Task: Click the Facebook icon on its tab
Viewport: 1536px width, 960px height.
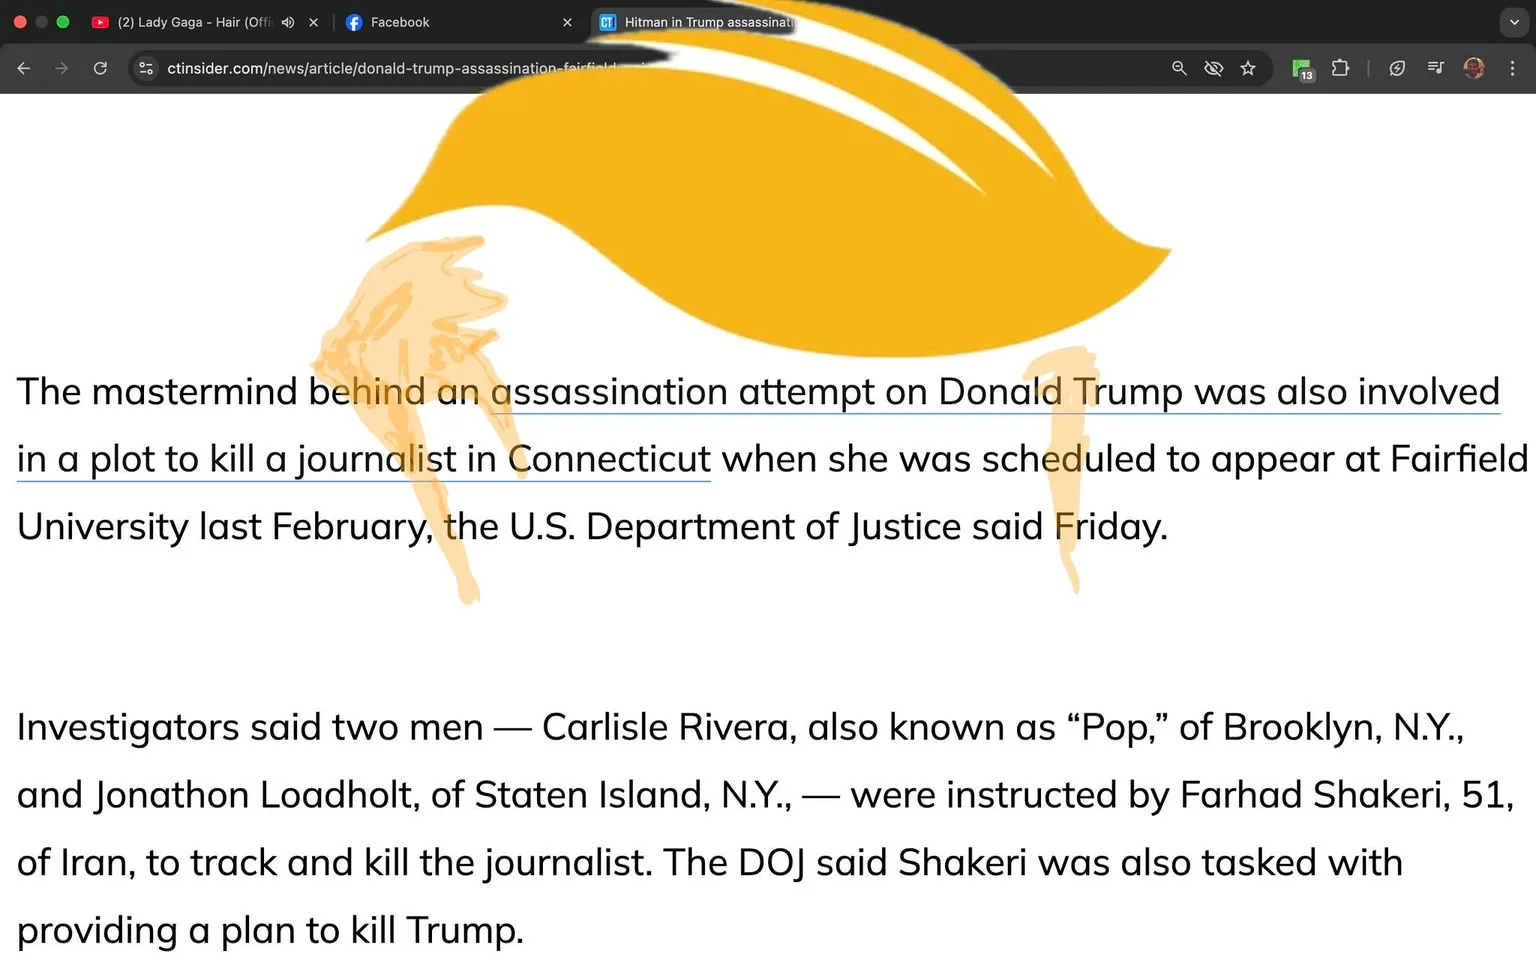Action: 354,22
